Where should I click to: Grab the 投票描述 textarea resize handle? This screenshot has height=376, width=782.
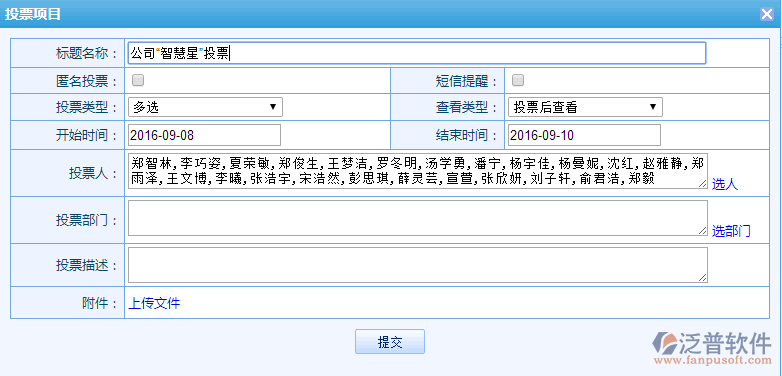pyautogui.click(x=703, y=278)
